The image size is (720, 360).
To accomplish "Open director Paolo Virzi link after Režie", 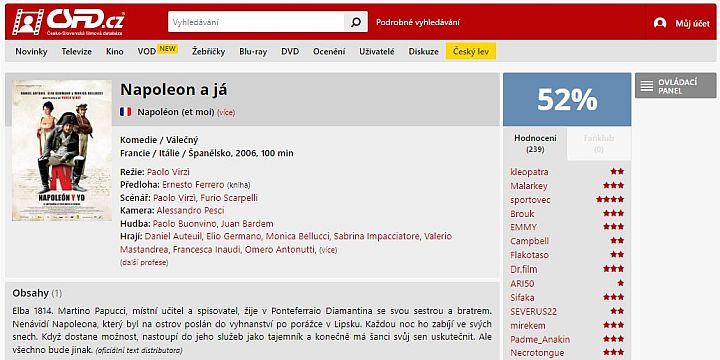I will point(168,172).
